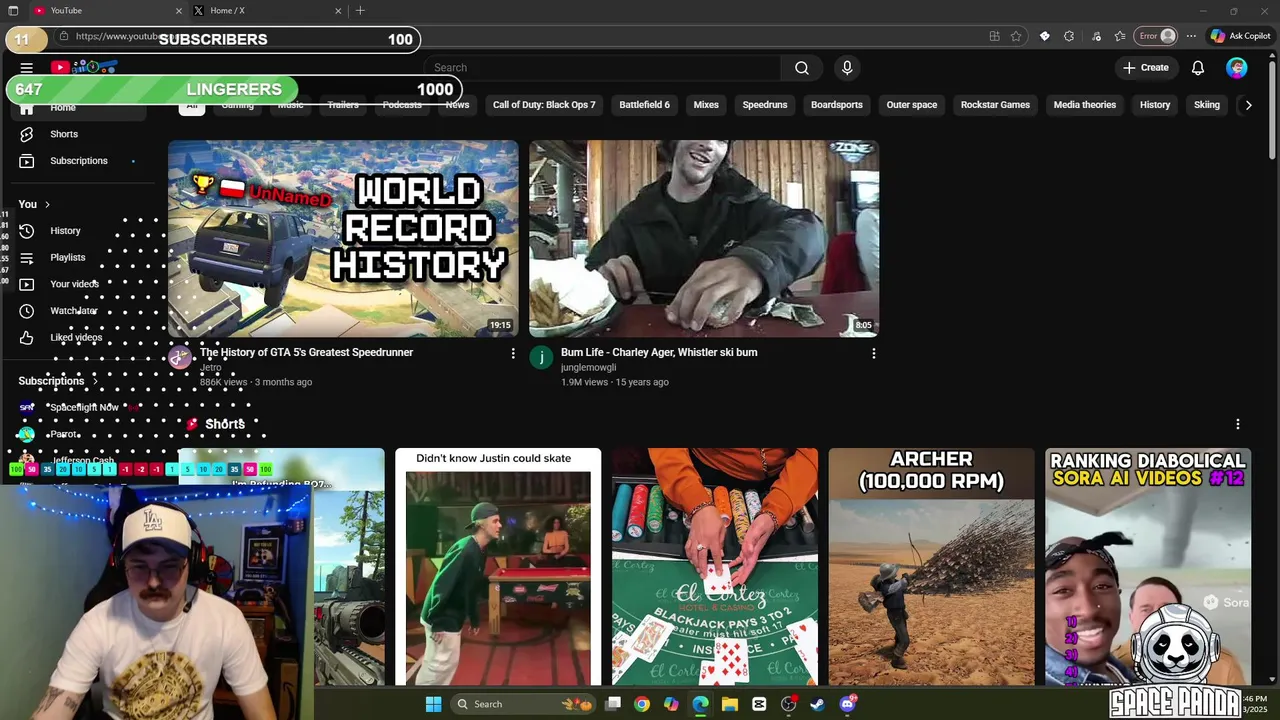
Task: Show more topic chips with next arrow
Action: pos(1248,105)
